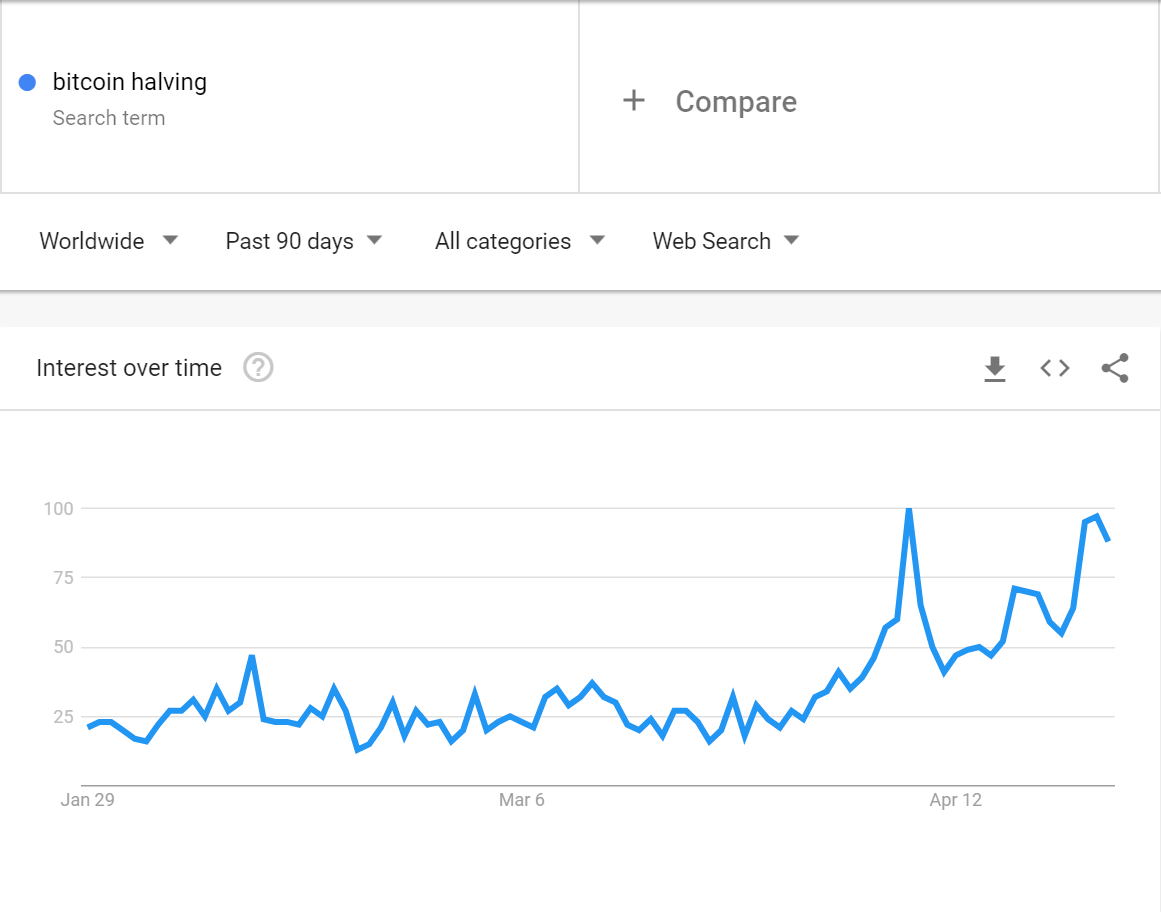Click the 100 axis value label
This screenshot has height=912, width=1161.
tap(58, 509)
